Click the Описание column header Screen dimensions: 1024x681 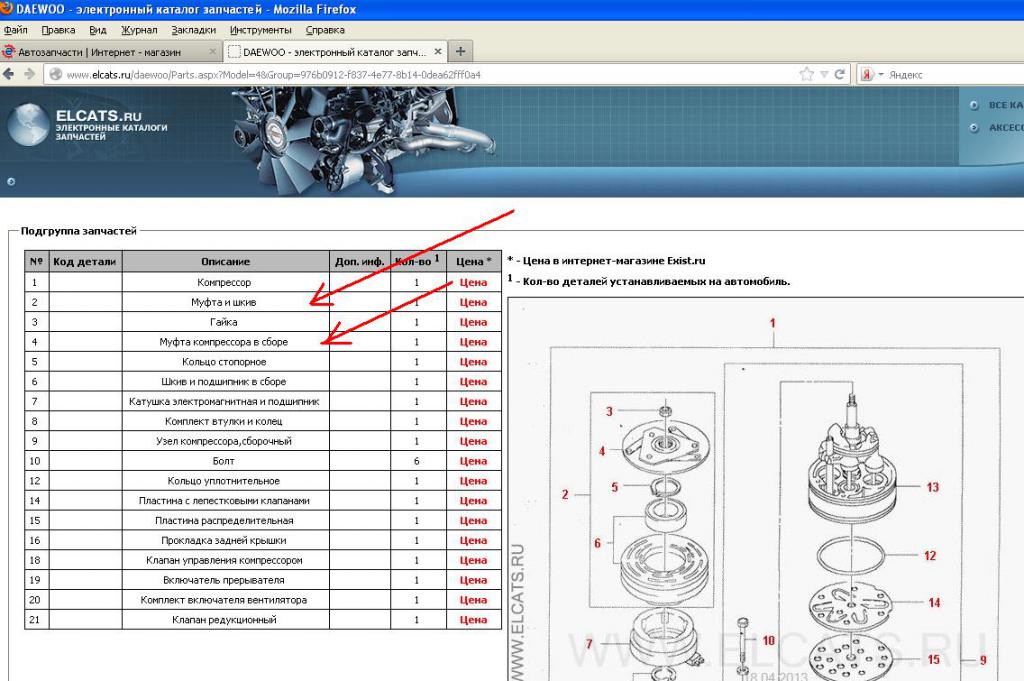pyautogui.click(x=225, y=261)
